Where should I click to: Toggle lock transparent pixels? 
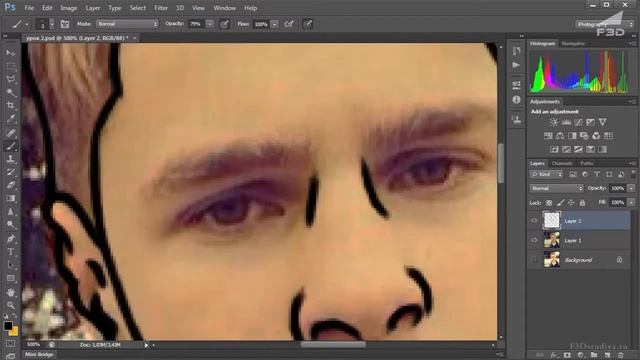pos(549,202)
